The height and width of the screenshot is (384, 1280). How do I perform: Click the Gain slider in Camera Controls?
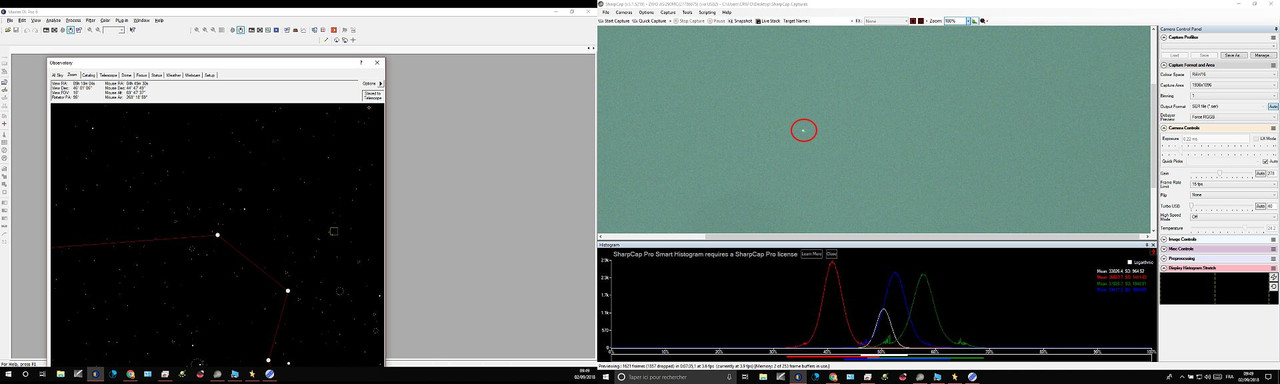pos(1222,173)
